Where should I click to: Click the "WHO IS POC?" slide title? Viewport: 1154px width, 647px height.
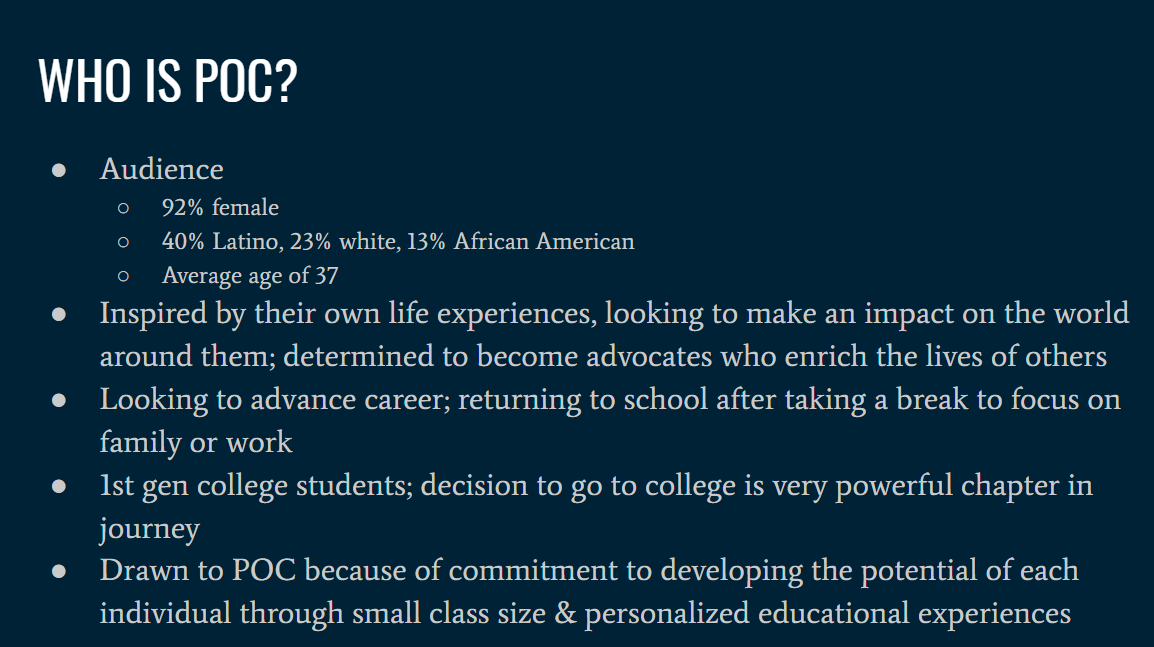coord(168,80)
